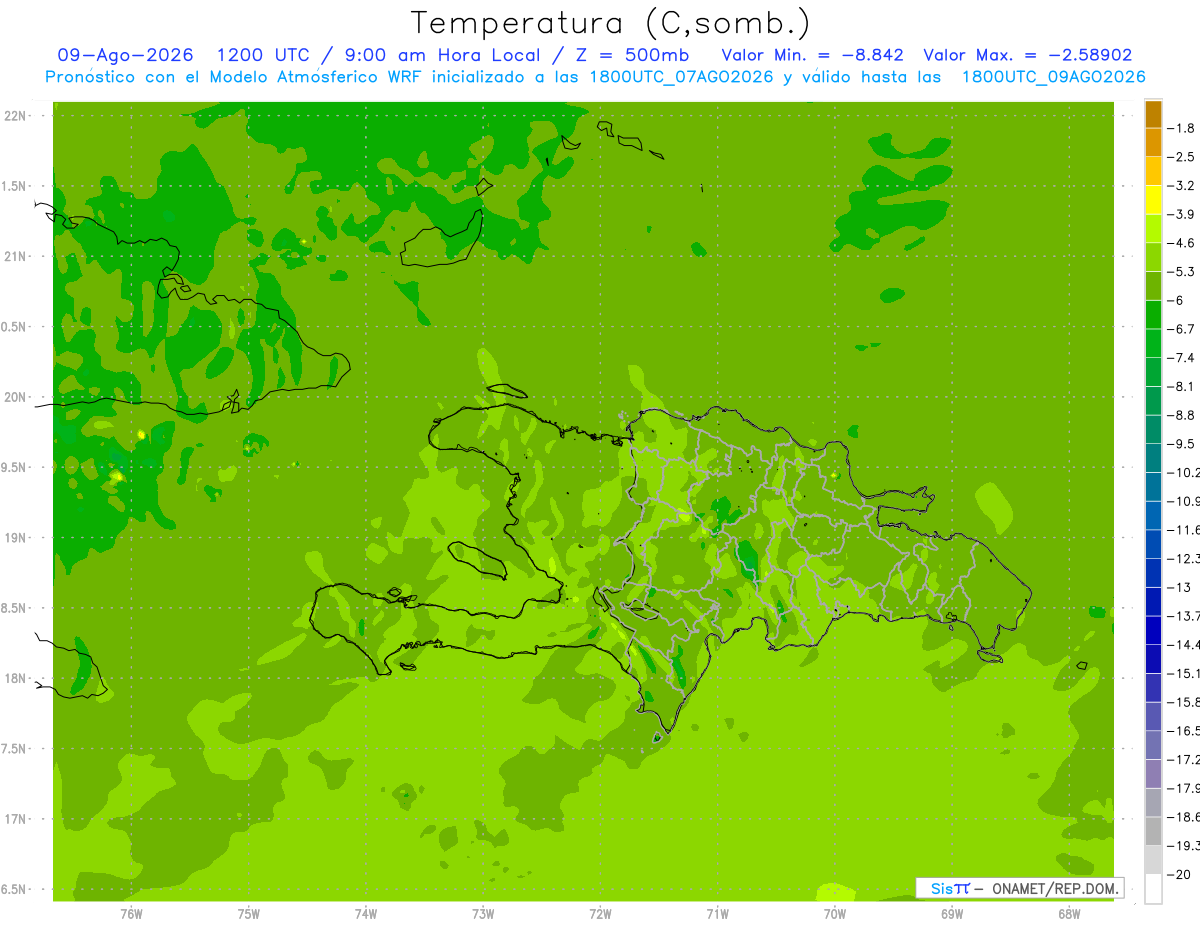This screenshot has height=927, width=1200.
Task: Click the '68W' longitude label
Action: click(x=1069, y=914)
